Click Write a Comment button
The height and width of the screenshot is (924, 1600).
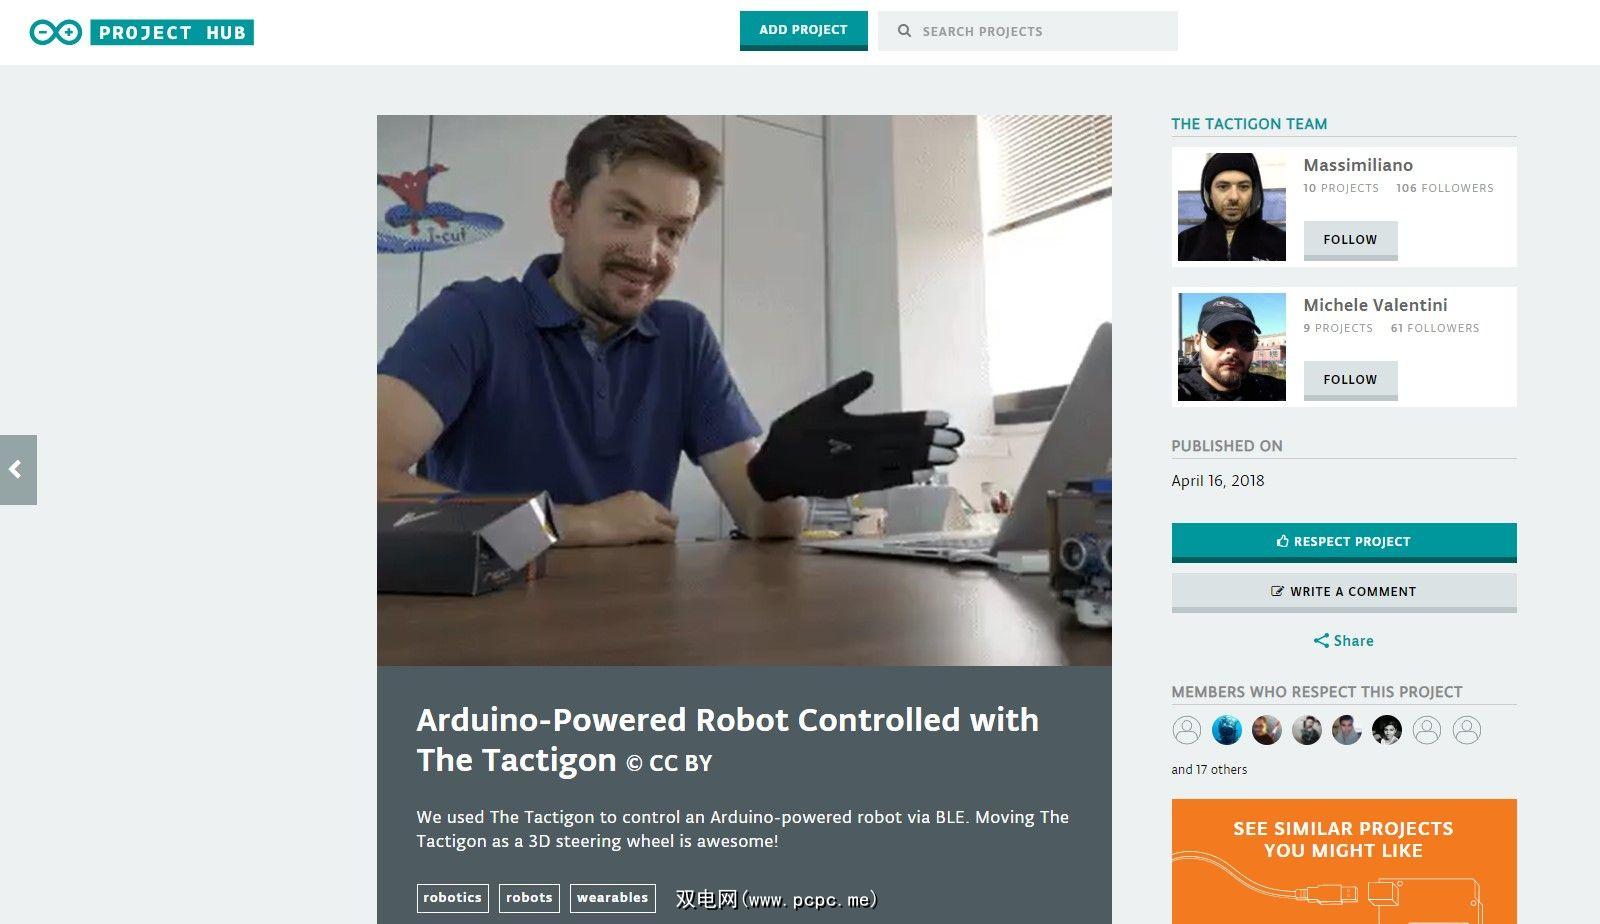[1343, 592]
